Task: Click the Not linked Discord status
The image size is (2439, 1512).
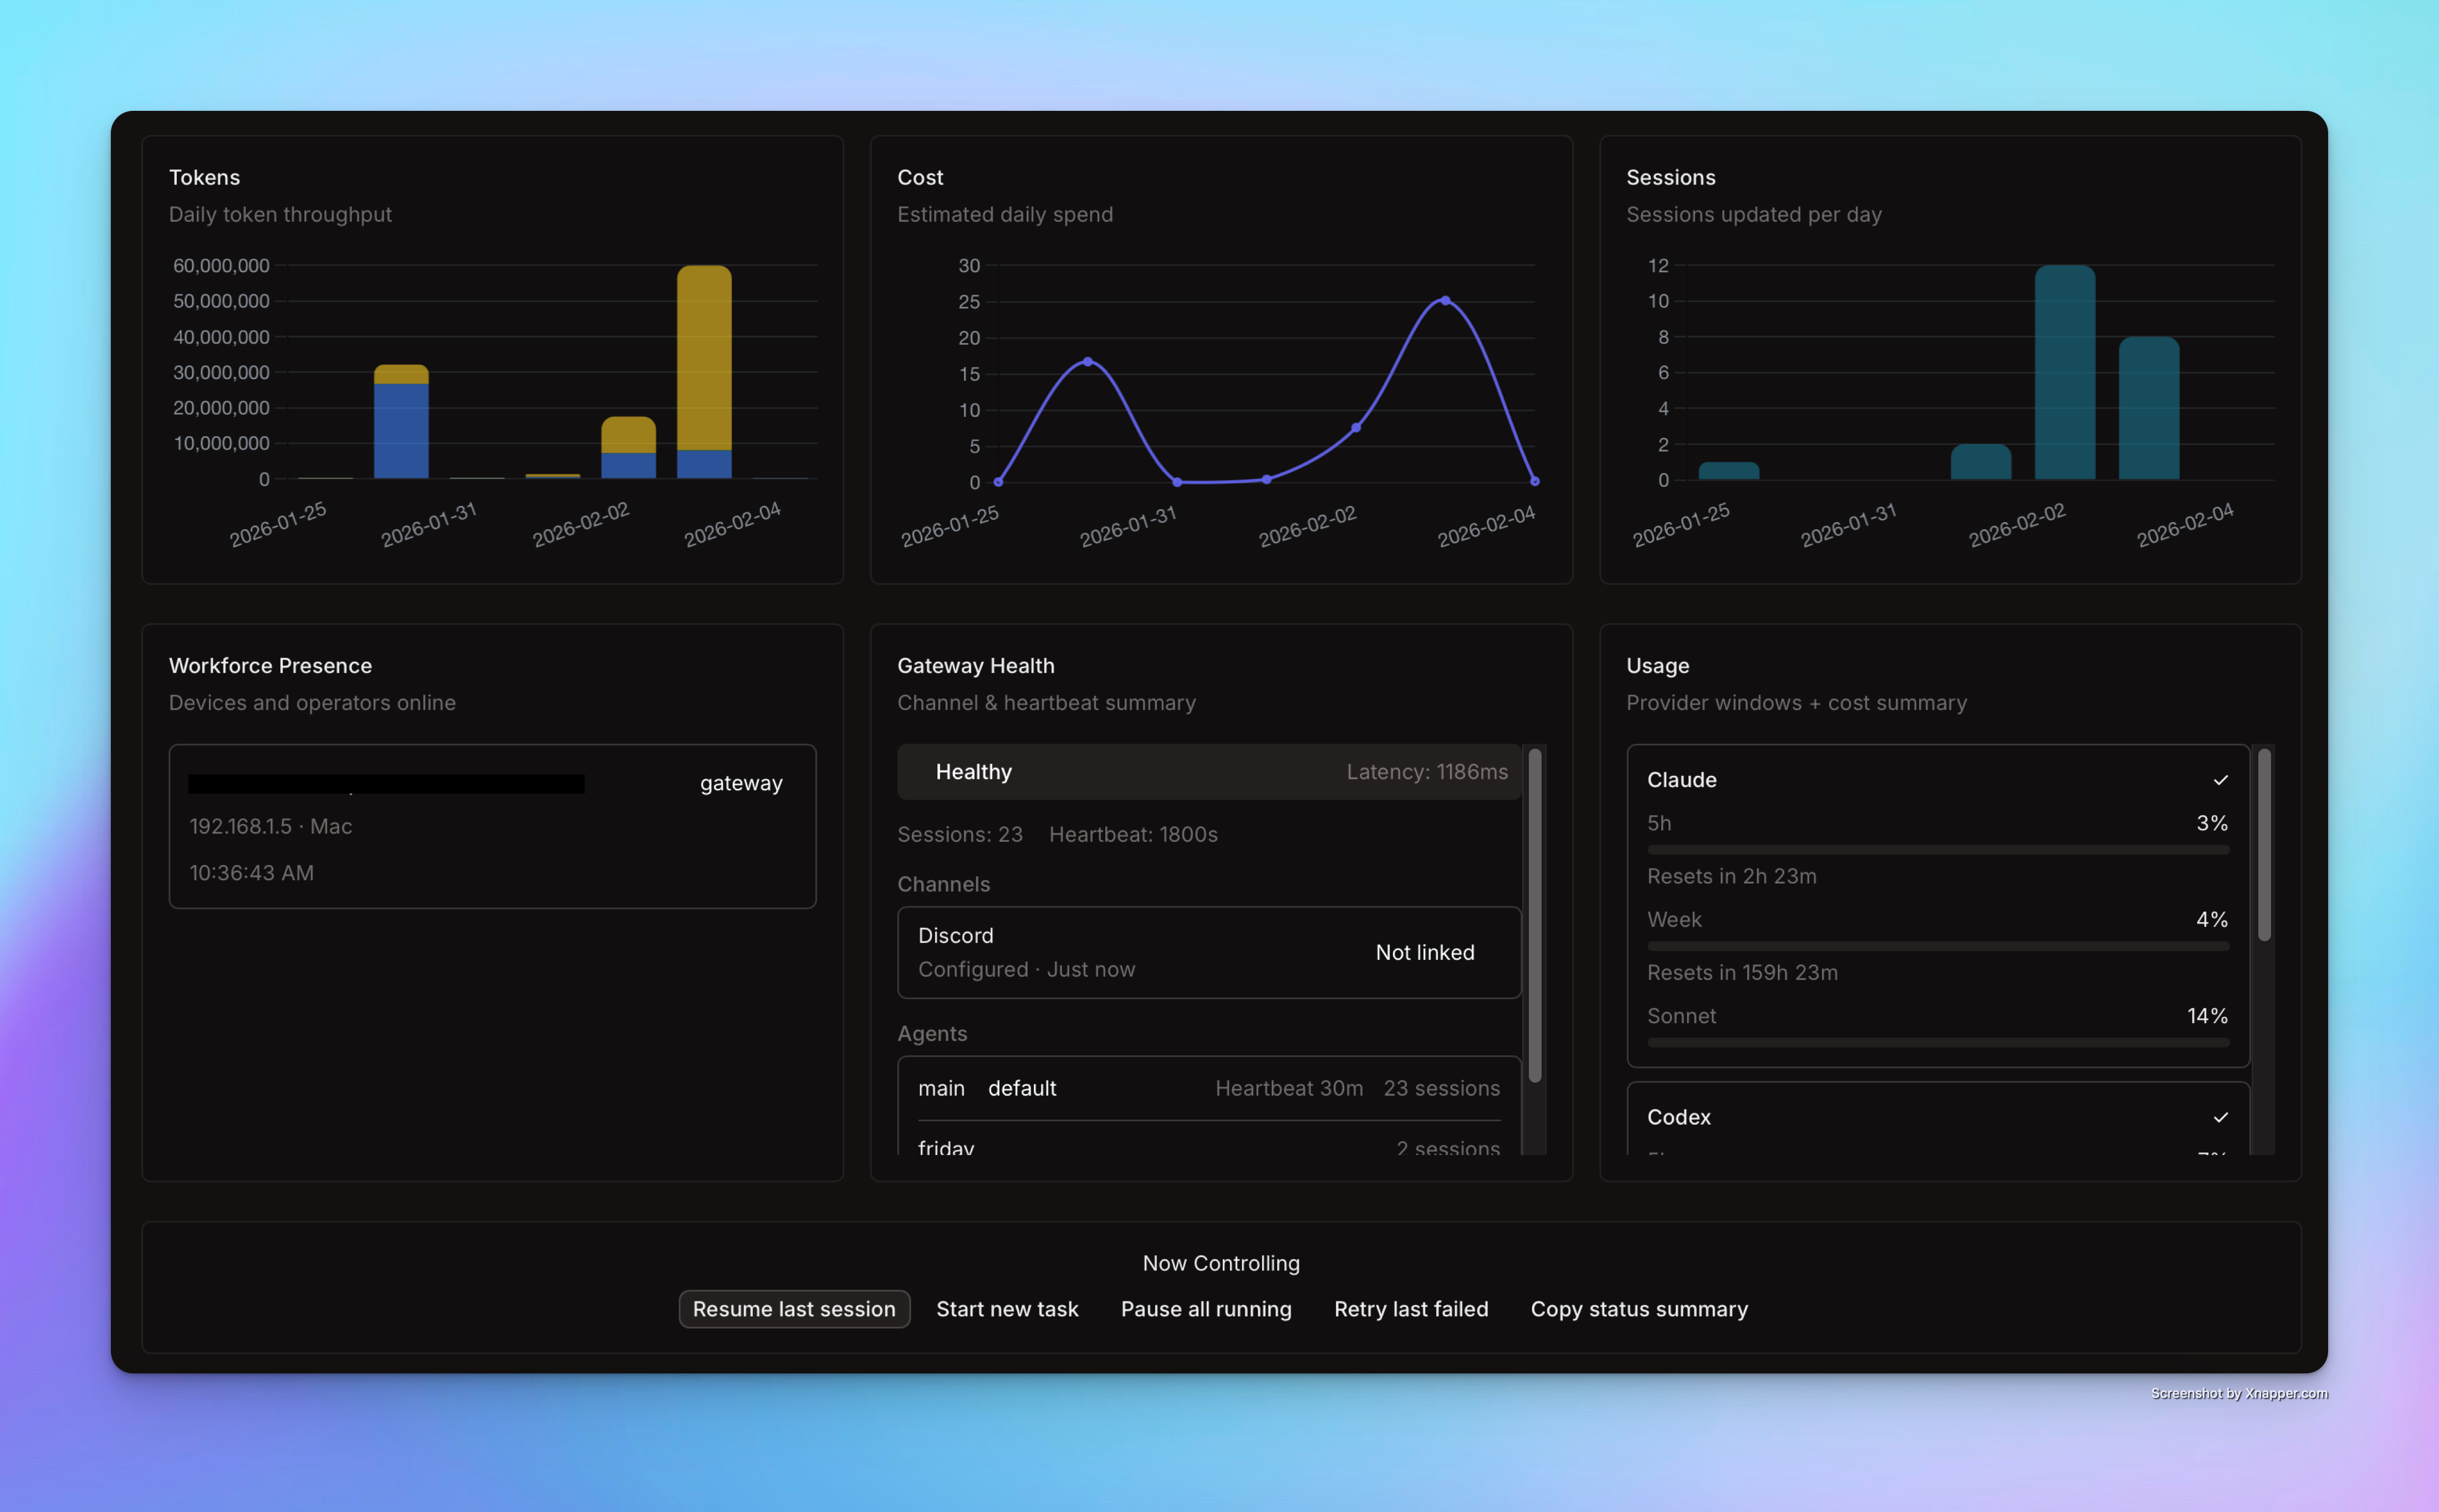Action: [1424, 952]
